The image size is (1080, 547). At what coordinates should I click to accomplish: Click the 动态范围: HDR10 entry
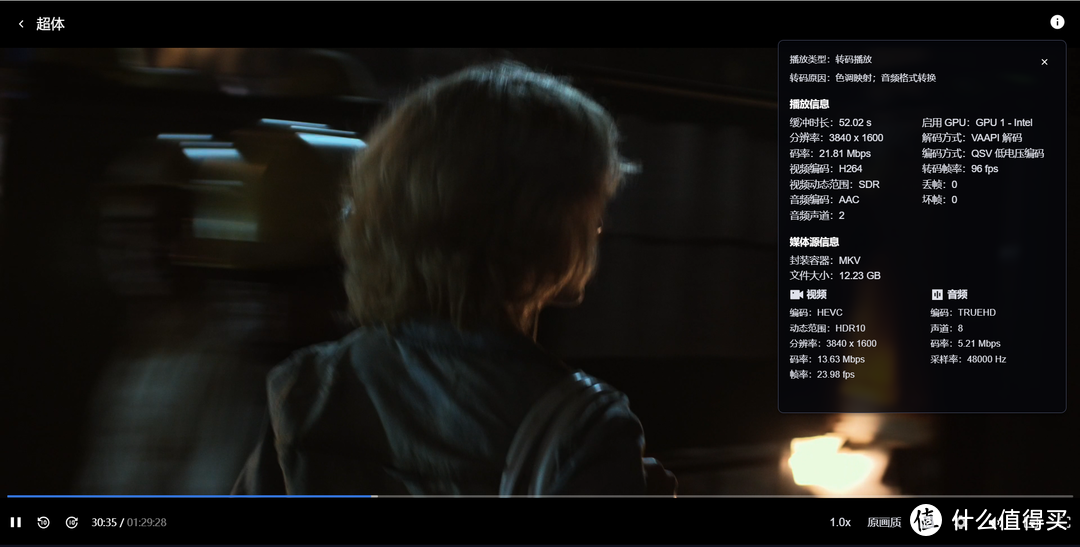click(x=827, y=329)
